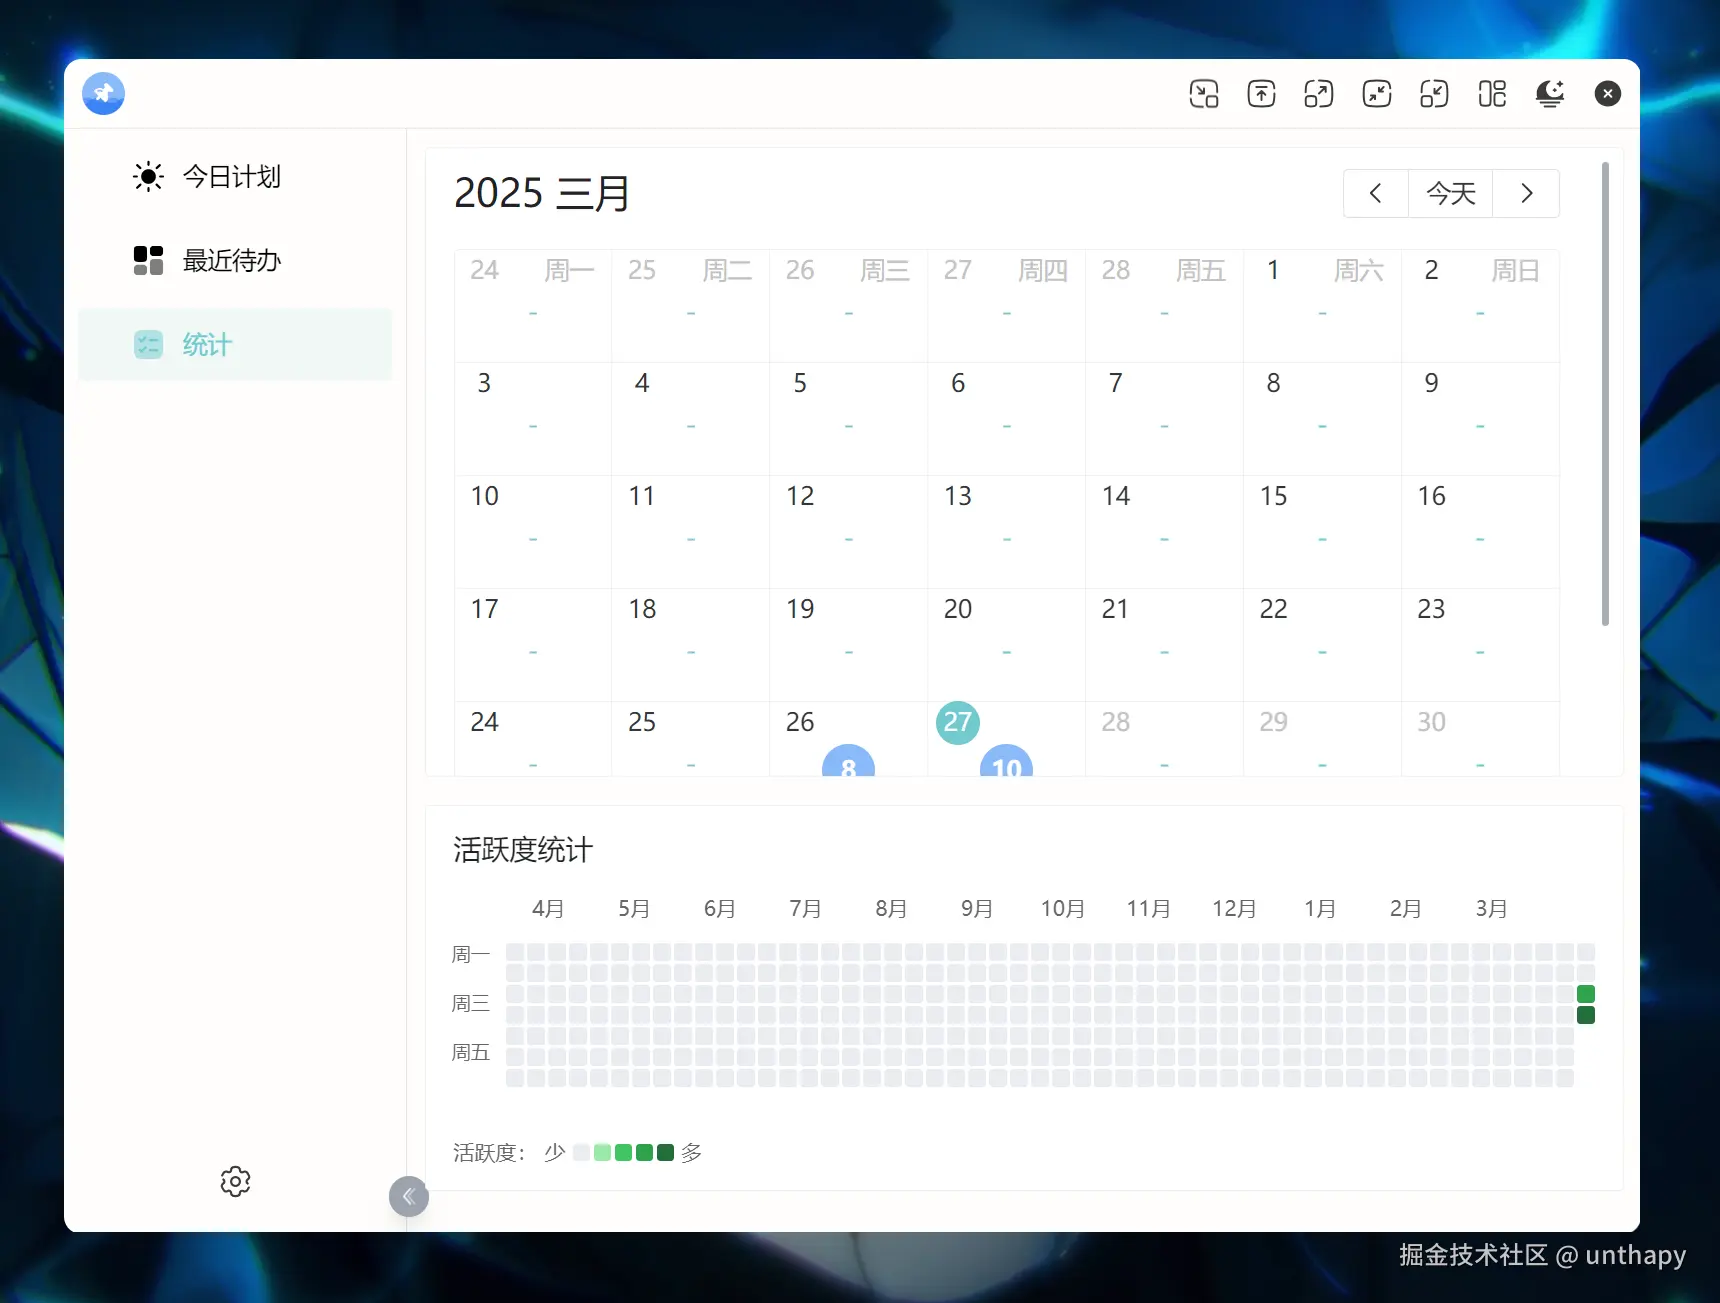Select March 3 in the calendar

(533, 419)
